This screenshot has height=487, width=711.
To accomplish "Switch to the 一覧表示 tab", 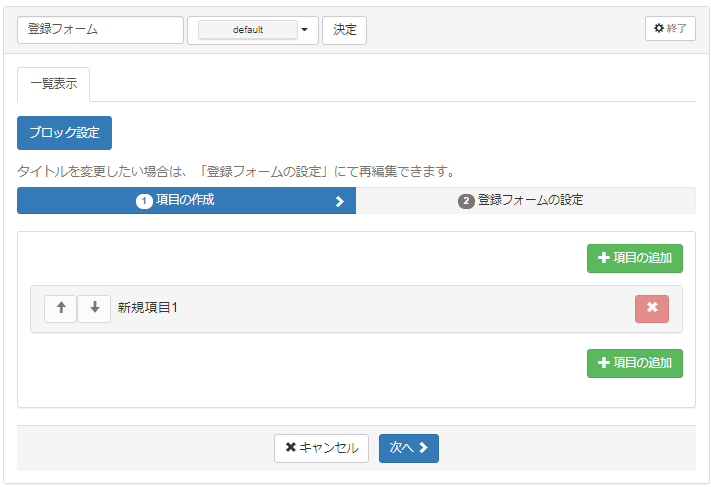I will 53,85.
